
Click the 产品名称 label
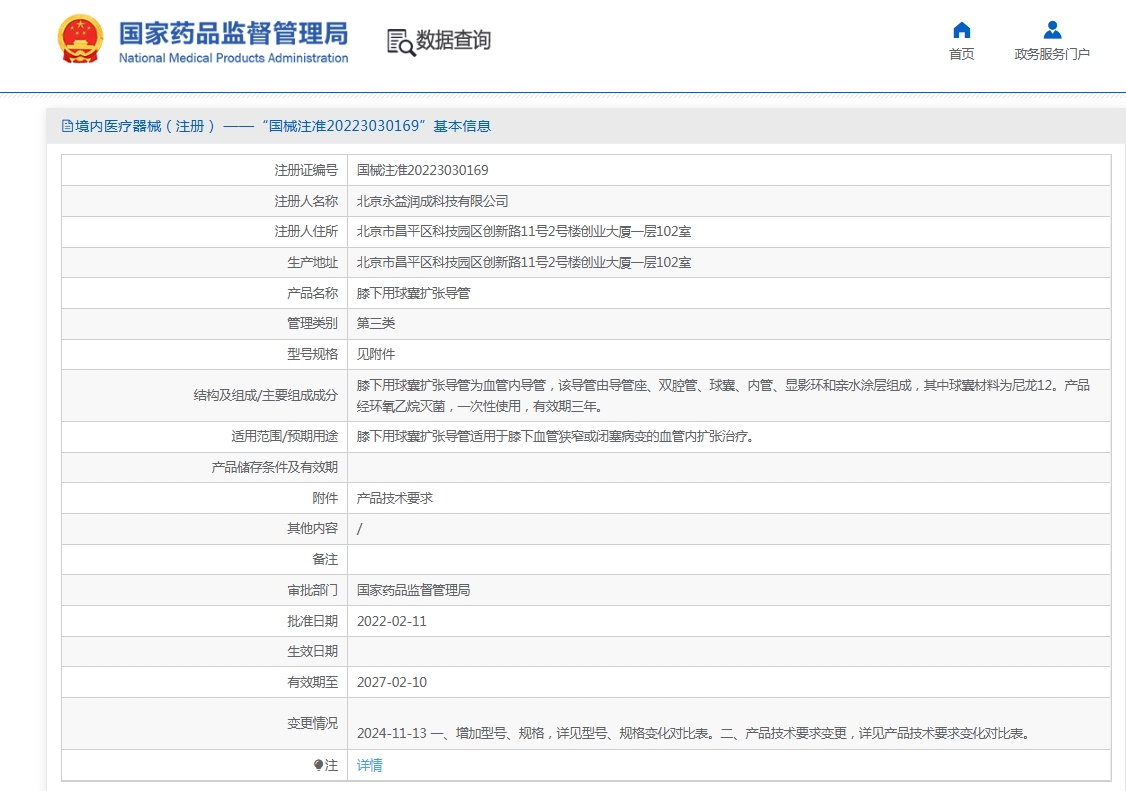[312, 293]
